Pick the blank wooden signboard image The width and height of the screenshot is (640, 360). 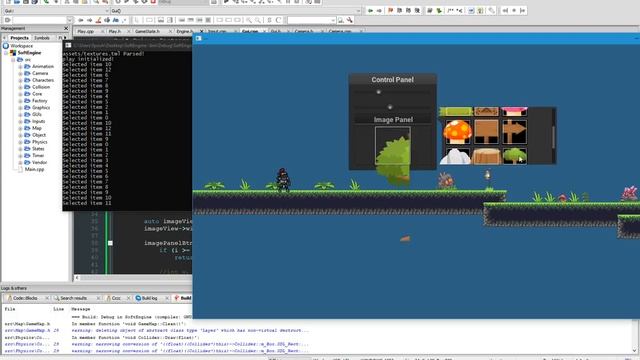tap(486, 131)
